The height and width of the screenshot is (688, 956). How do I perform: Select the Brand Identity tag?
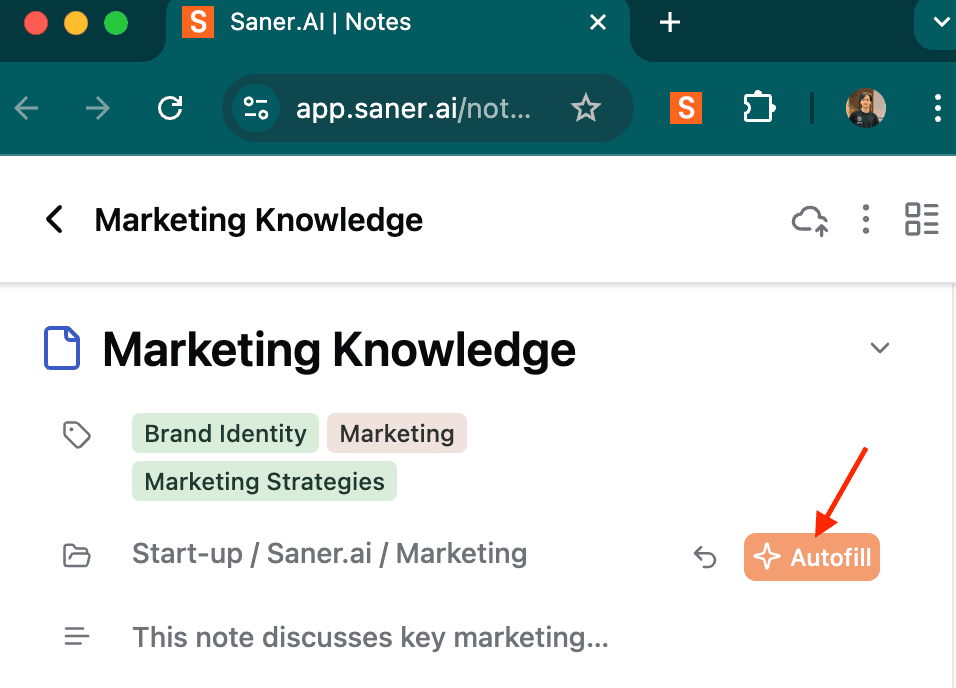pyautogui.click(x=225, y=433)
